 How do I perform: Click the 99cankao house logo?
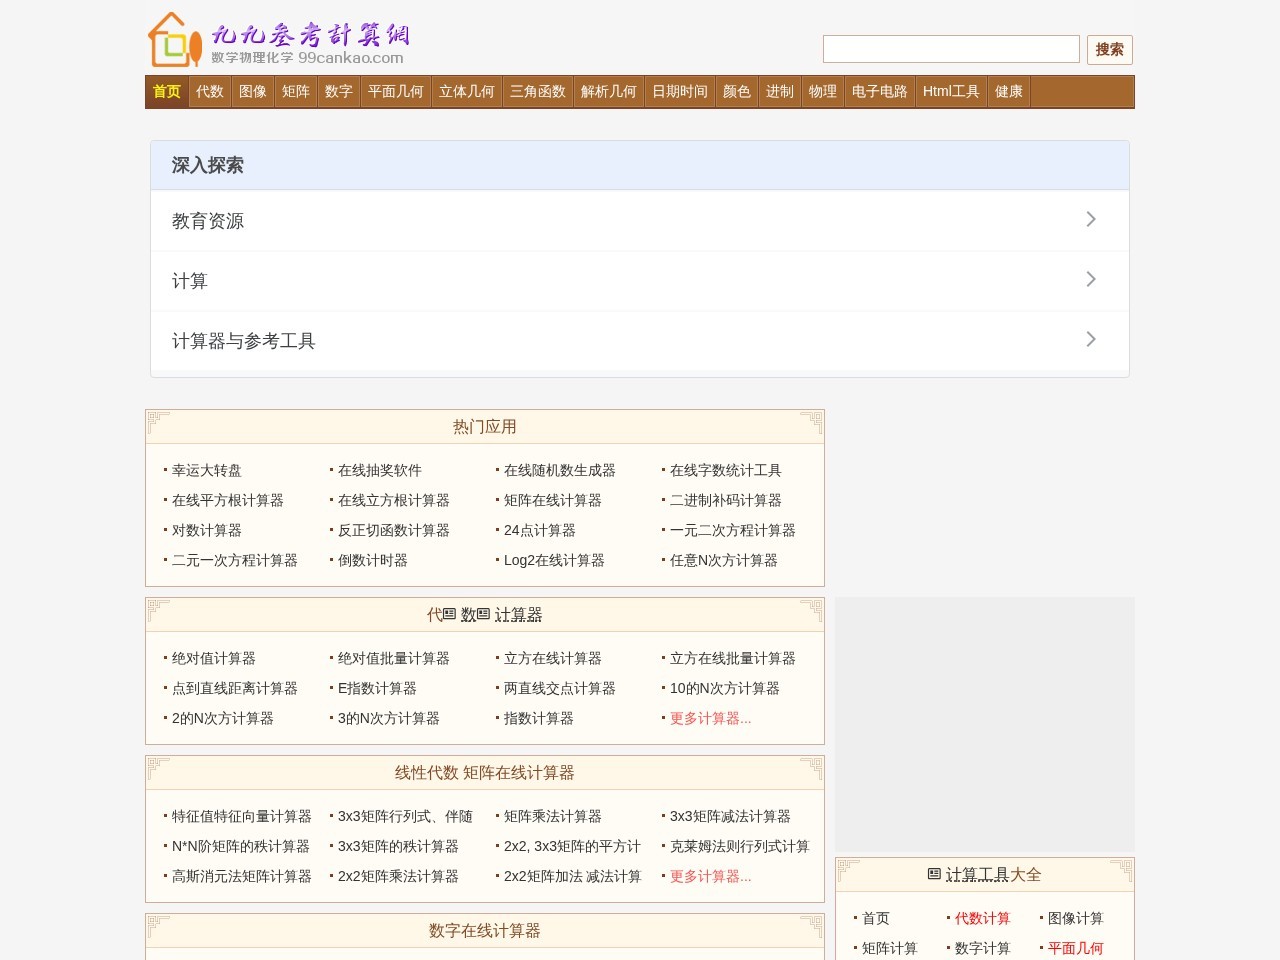(279, 40)
